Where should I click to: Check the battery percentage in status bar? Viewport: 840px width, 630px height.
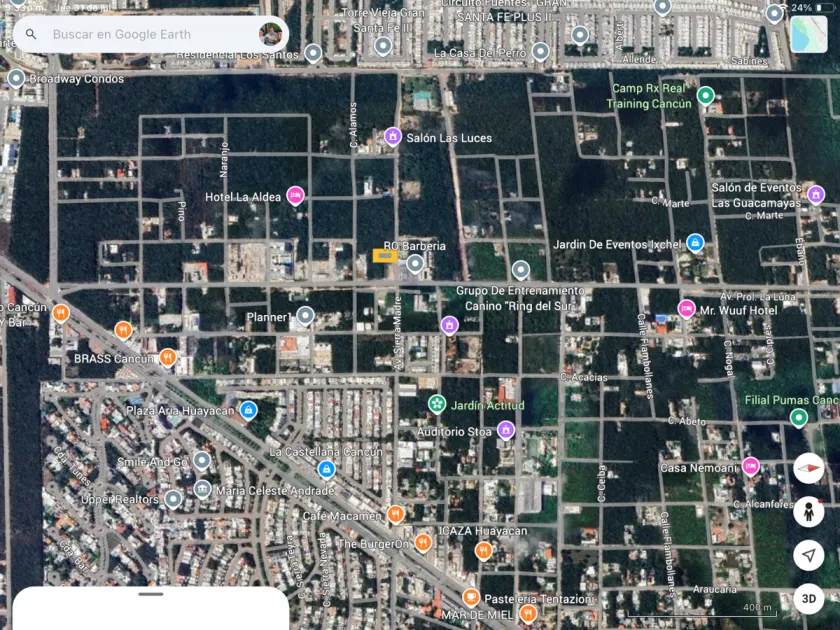pos(801,8)
